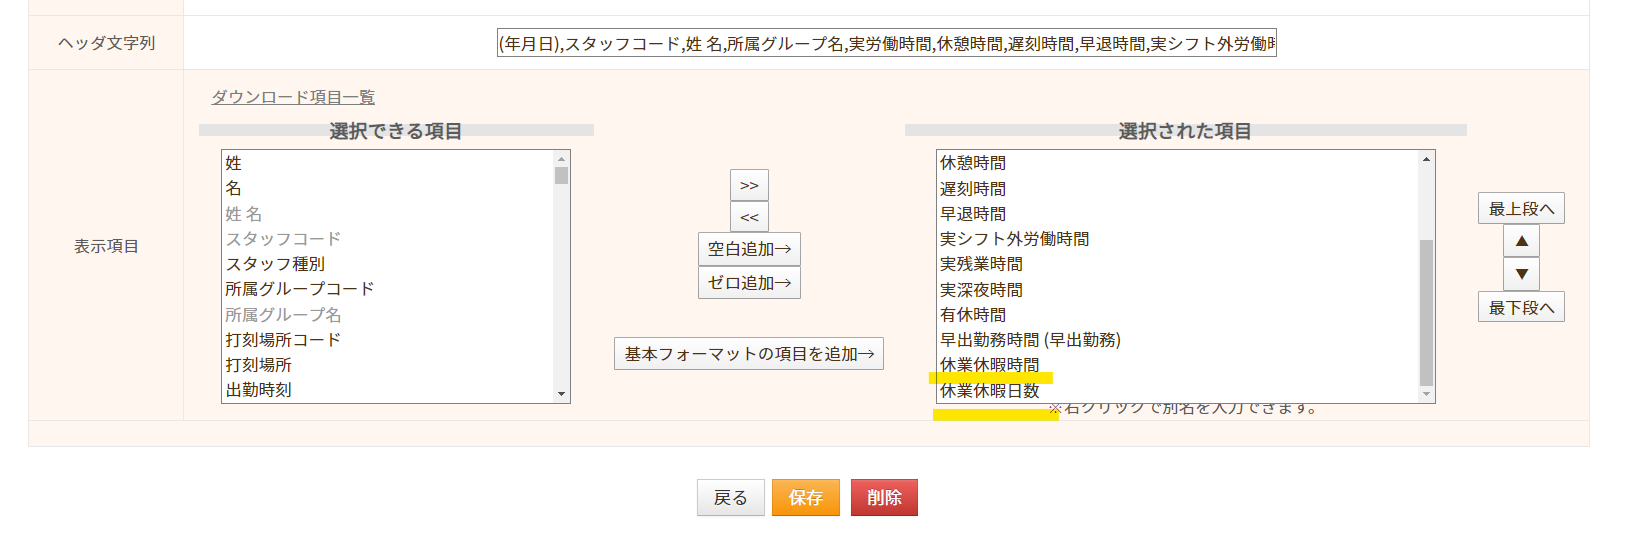Save settings with the orange 保存 button
Image resolution: width=1640 pixels, height=546 pixels.
tap(805, 497)
